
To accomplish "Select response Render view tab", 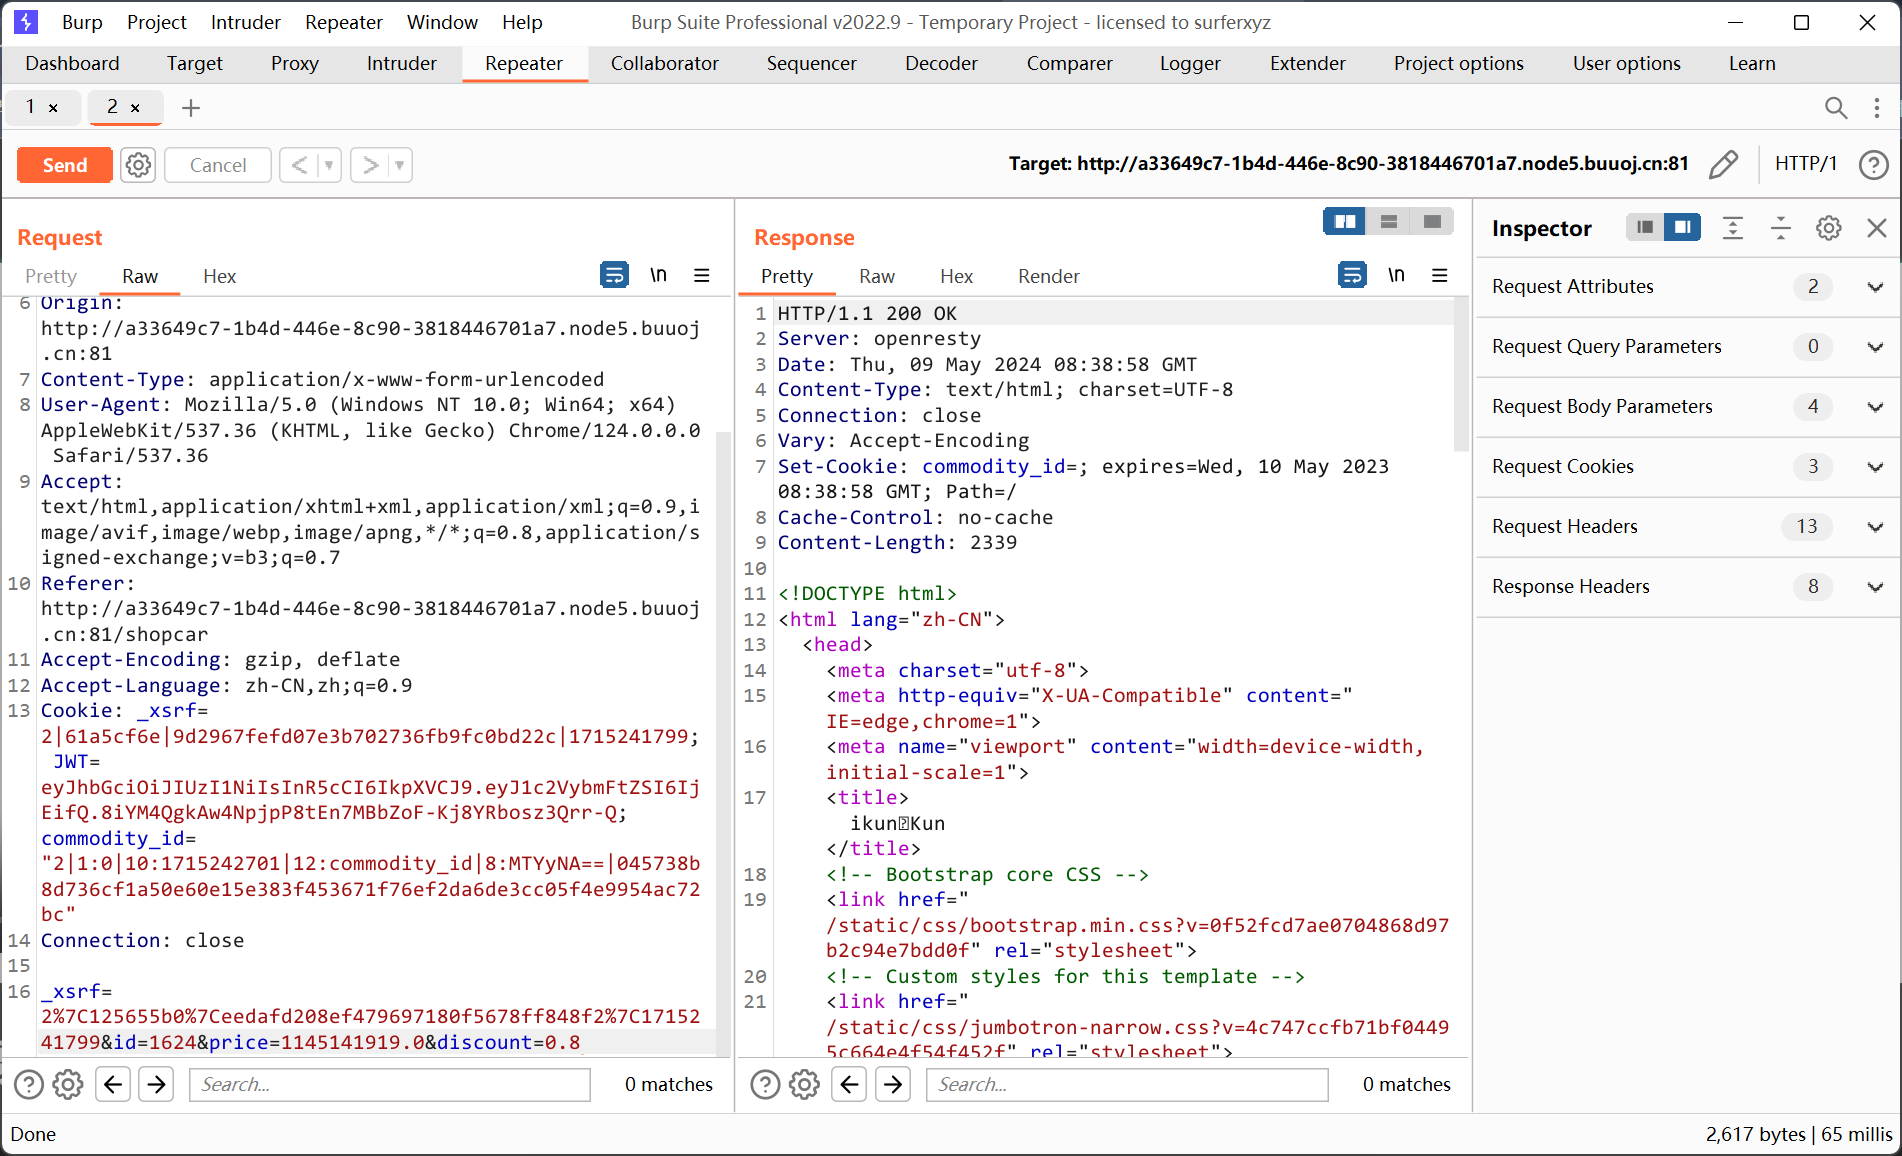I will coord(1048,276).
